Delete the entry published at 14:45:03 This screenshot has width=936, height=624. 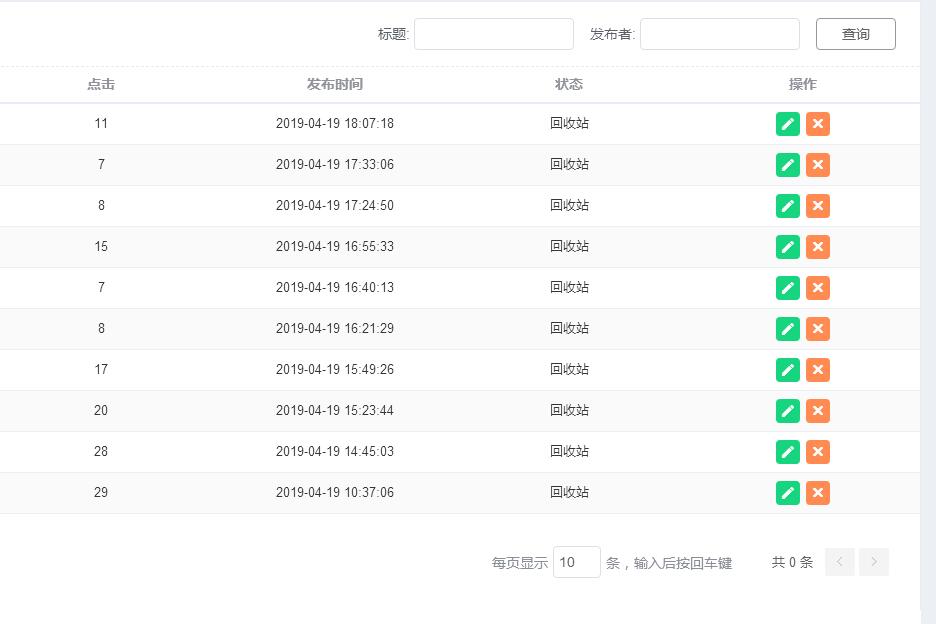(x=818, y=452)
